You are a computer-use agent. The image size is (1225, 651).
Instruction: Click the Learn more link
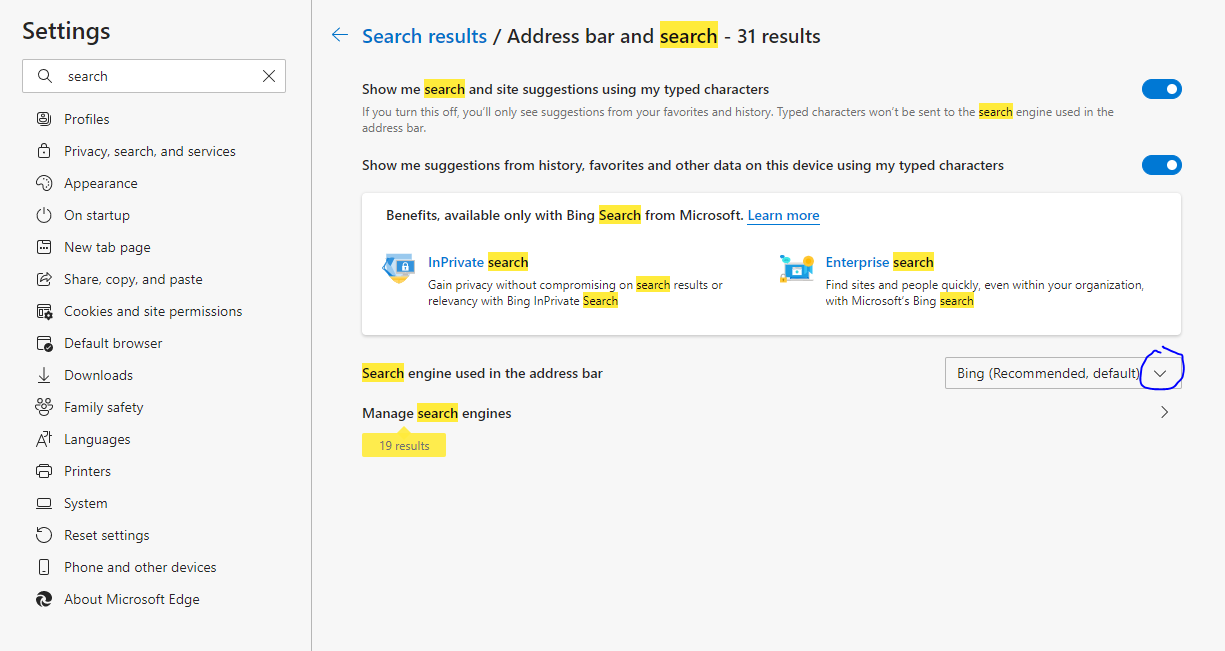pos(783,215)
